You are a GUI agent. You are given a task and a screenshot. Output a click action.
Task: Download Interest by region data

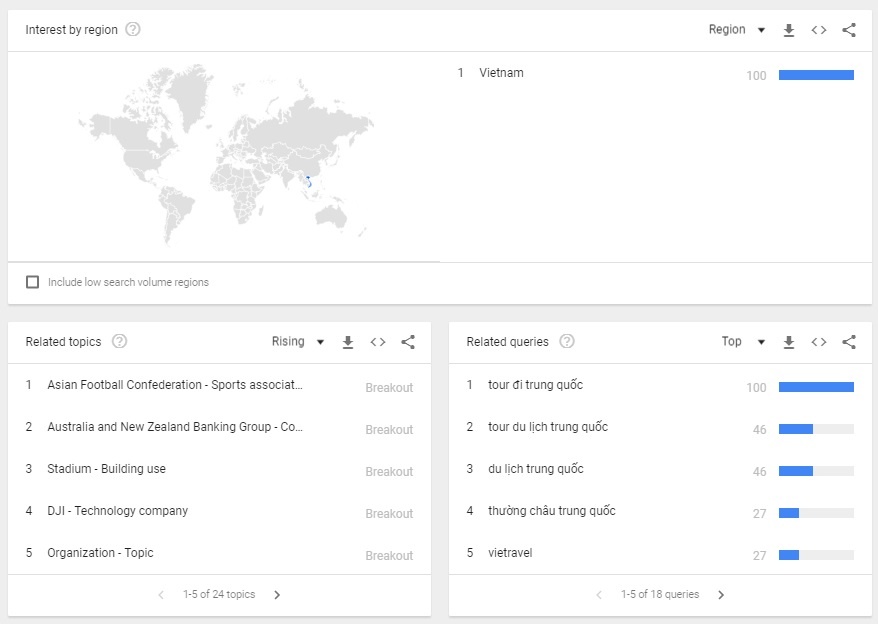pyautogui.click(x=788, y=30)
